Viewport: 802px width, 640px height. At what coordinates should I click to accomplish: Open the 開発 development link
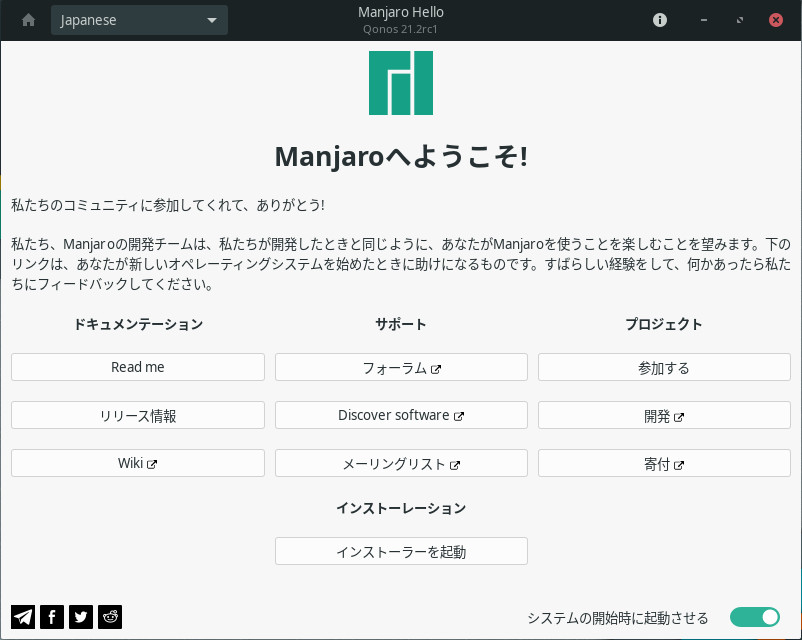[x=664, y=415]
